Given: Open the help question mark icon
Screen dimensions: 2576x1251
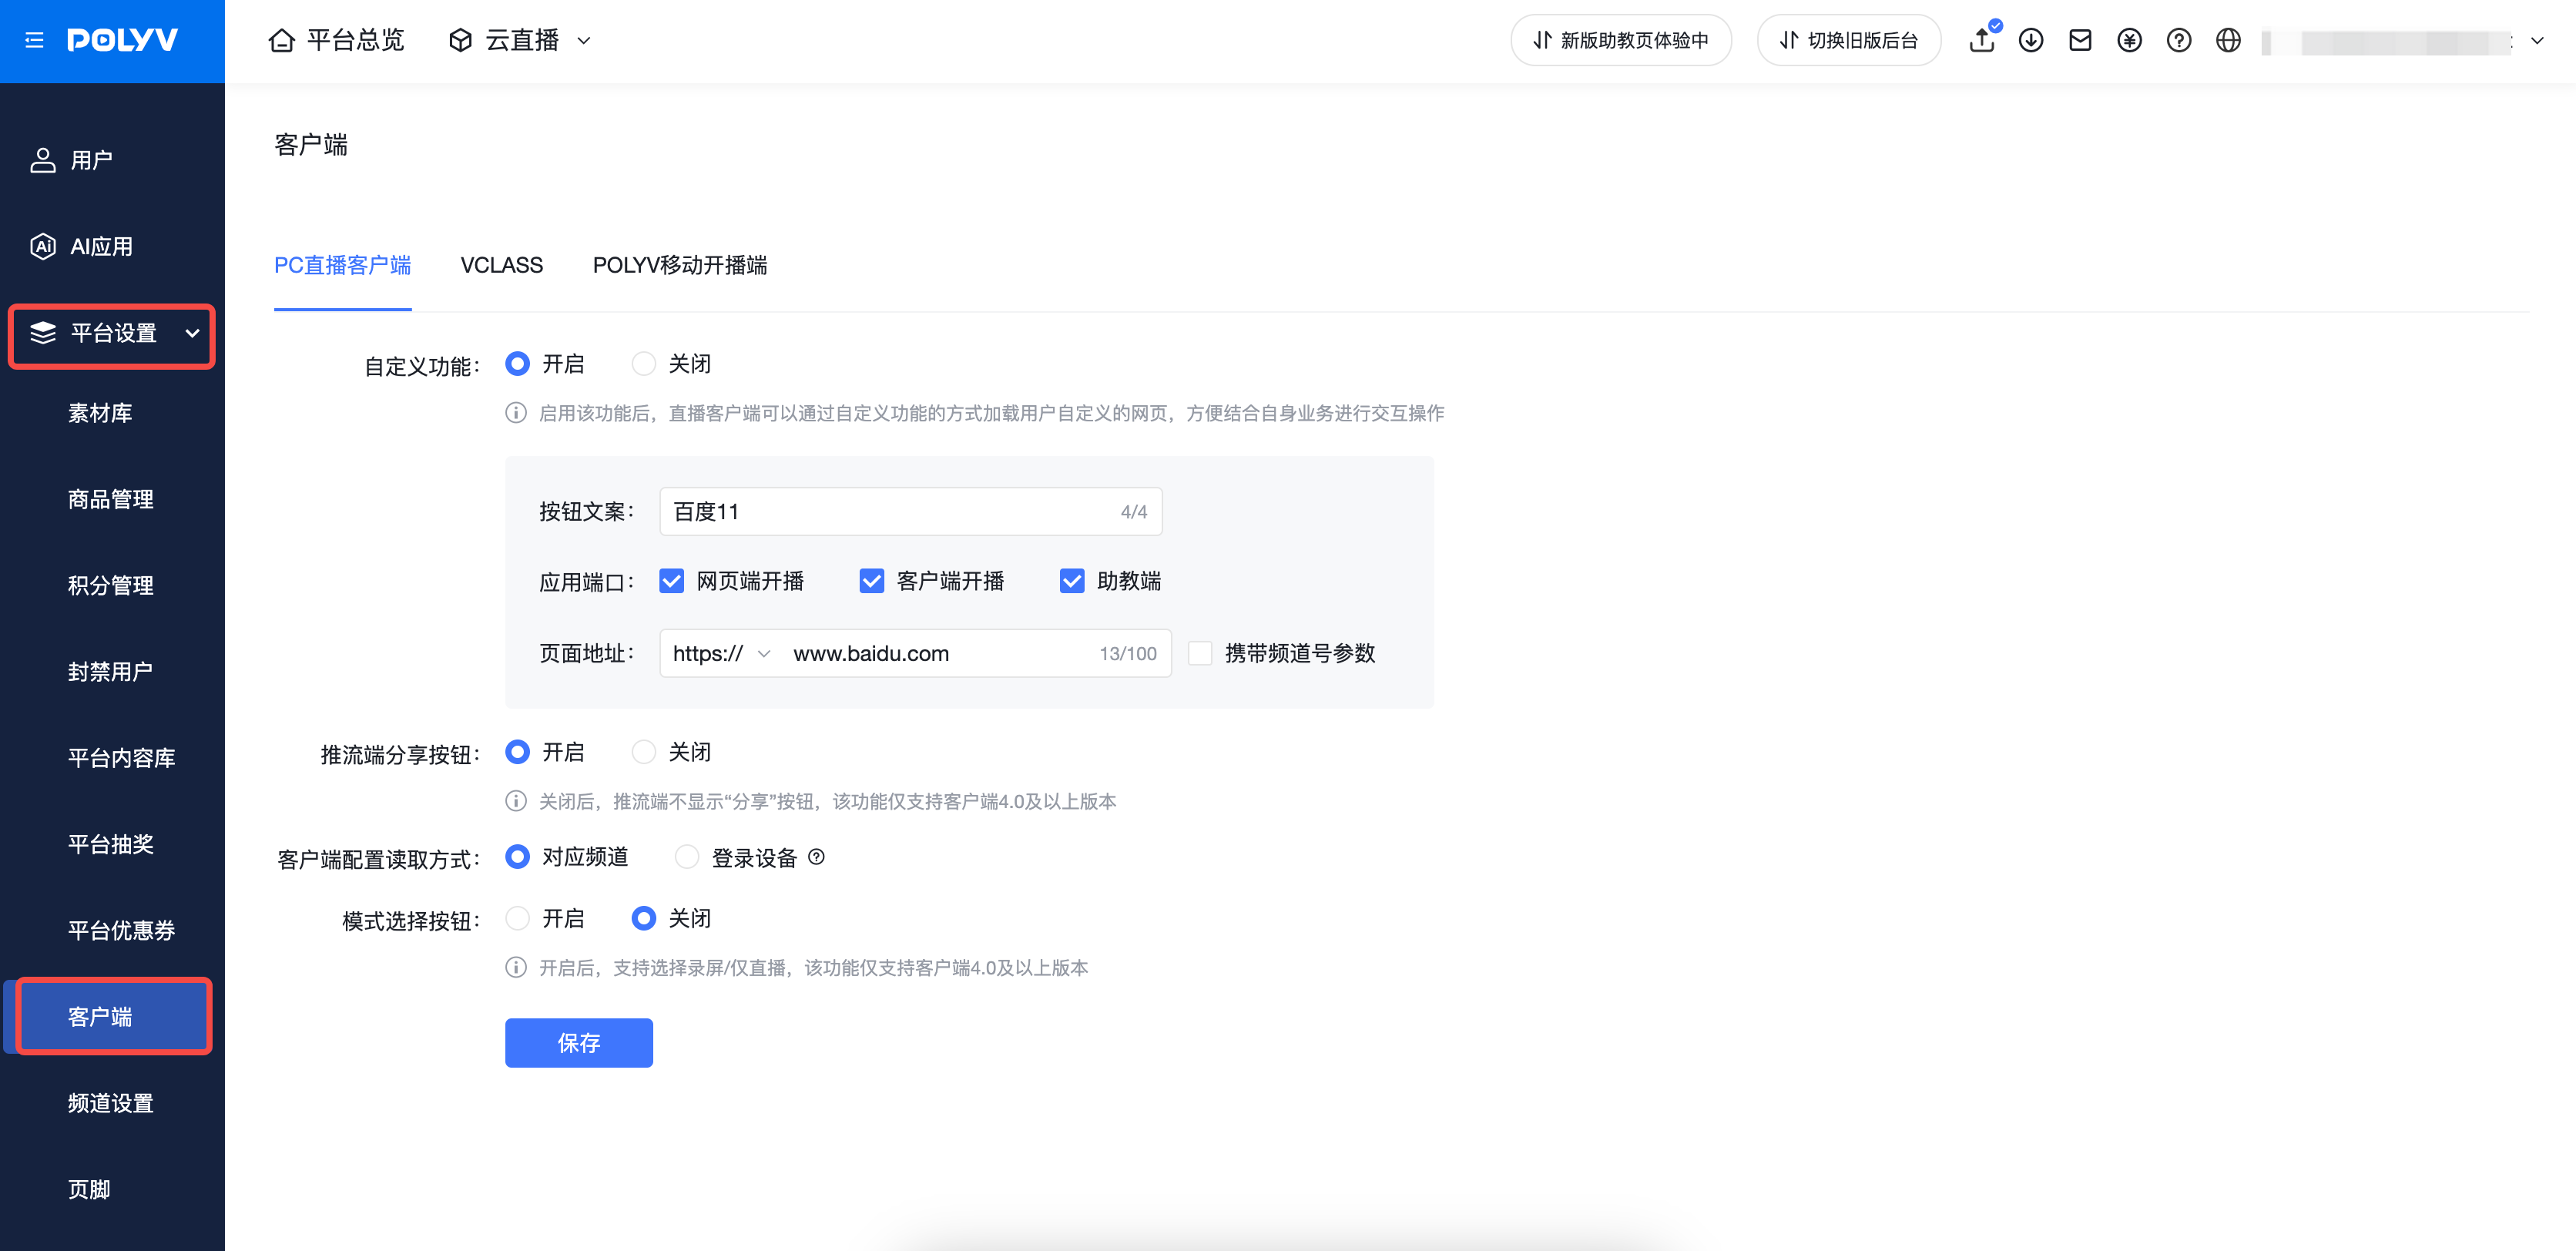Looking at the screenshot, I should tap(2179, 40).
